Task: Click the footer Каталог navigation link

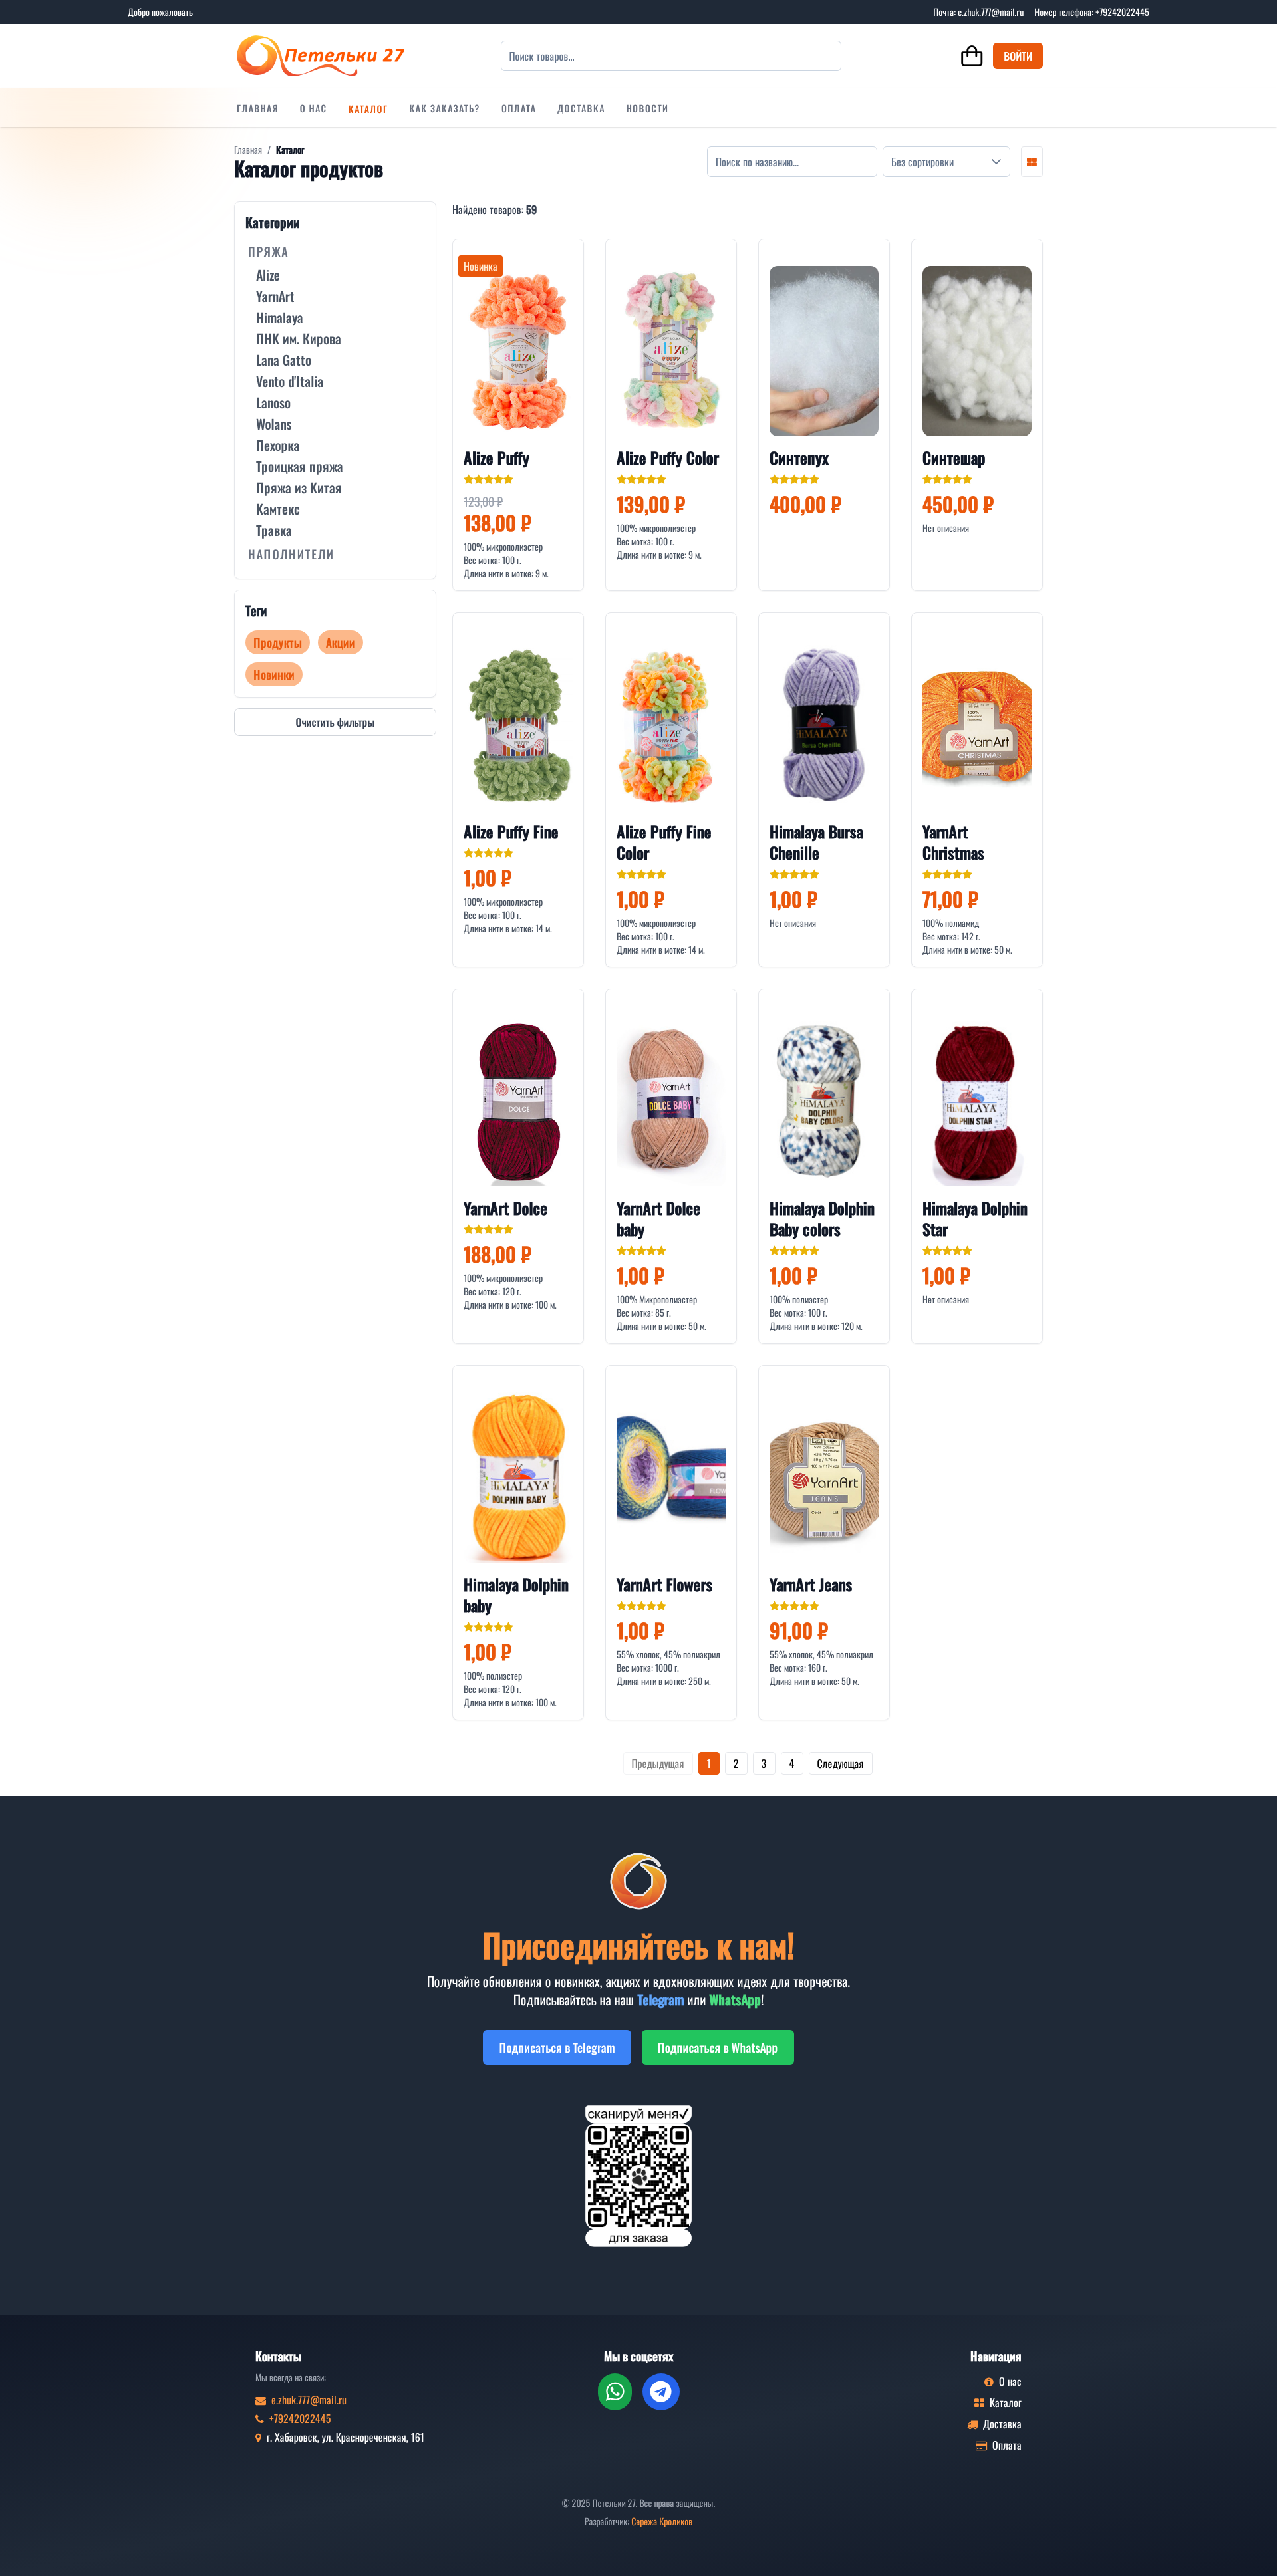Action: point(997,2403)
